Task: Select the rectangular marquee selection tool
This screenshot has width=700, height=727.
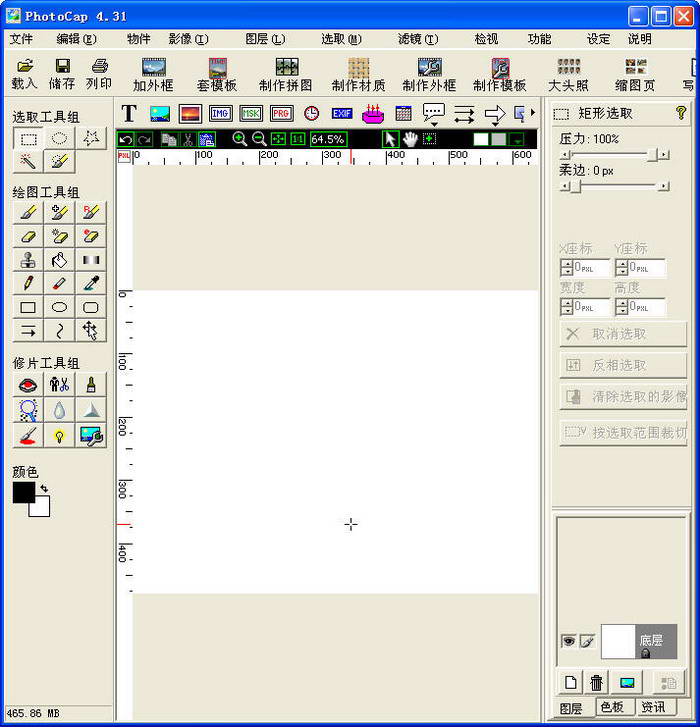Action: coord(28,138)
